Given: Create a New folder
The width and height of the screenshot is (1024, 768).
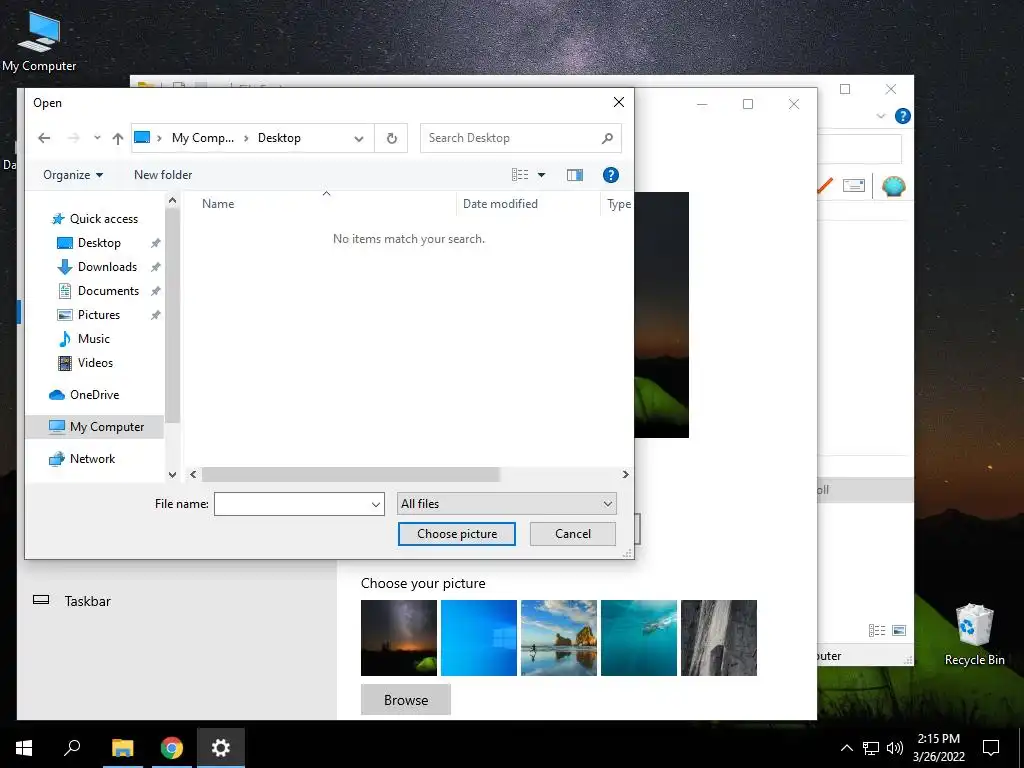Looking at the screenshot, I should click(163, 174).
